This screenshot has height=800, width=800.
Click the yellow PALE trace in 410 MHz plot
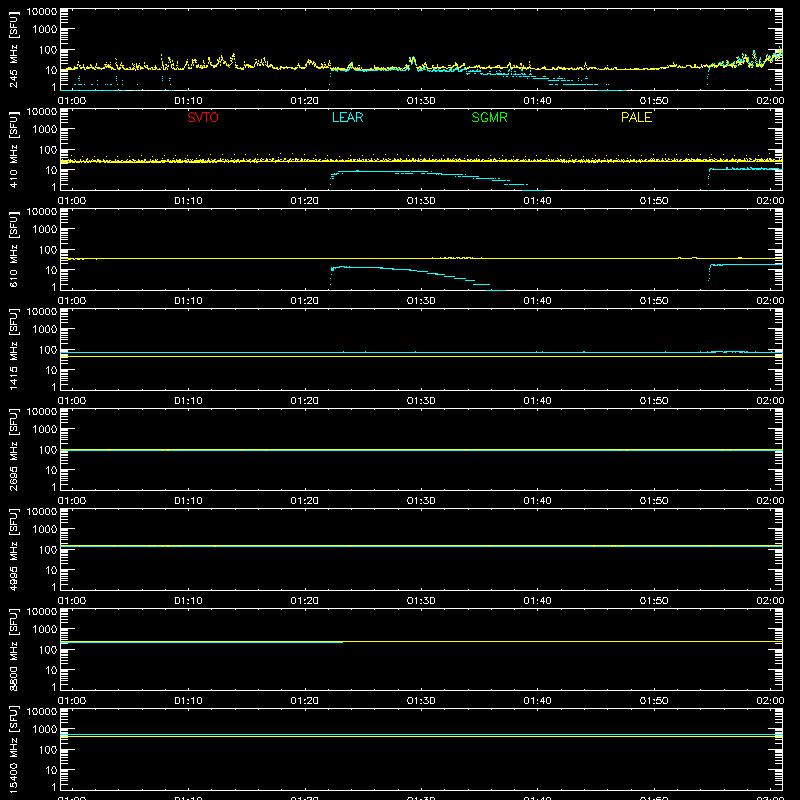[421, 160]
